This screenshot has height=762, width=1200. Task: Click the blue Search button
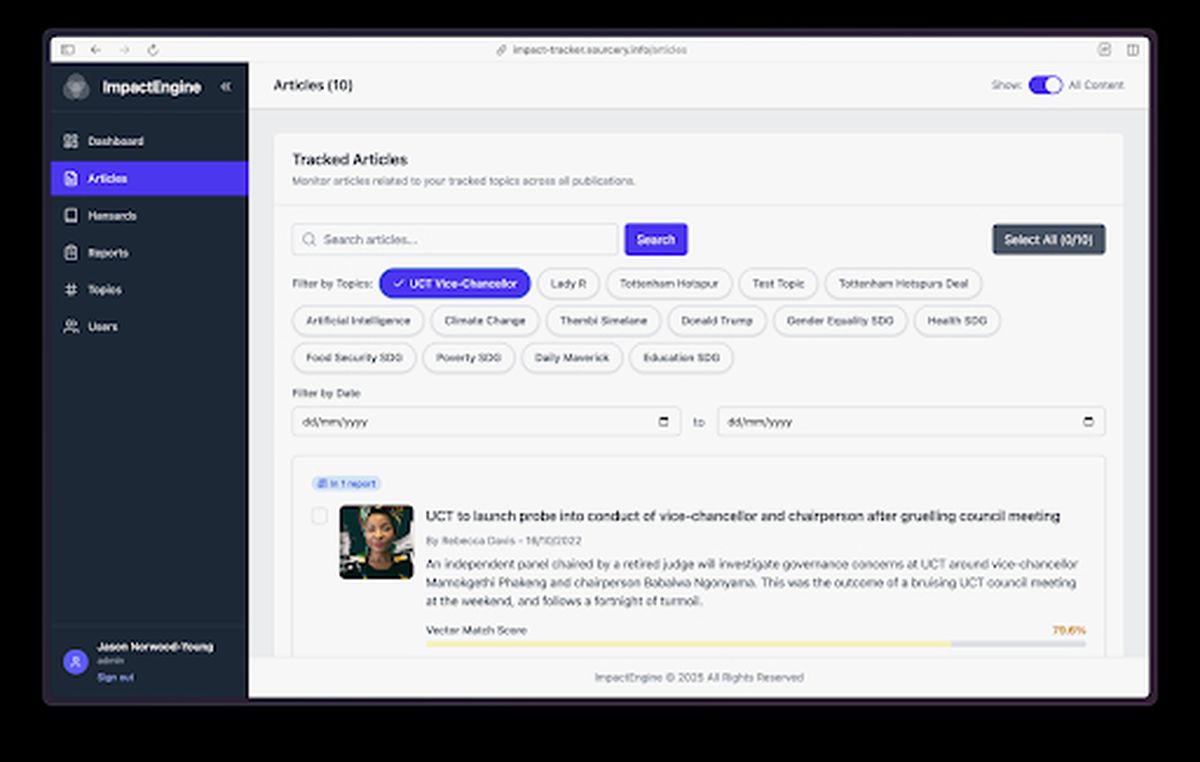click(656, 239)
